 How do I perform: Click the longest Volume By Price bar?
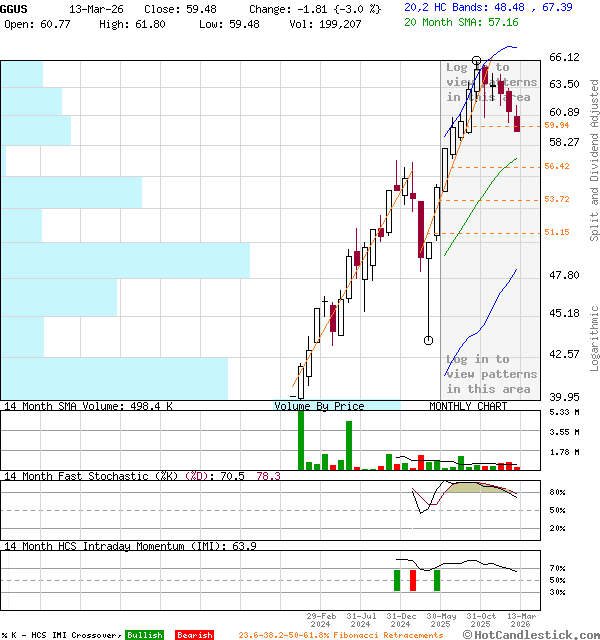click(x=125, y=260)
